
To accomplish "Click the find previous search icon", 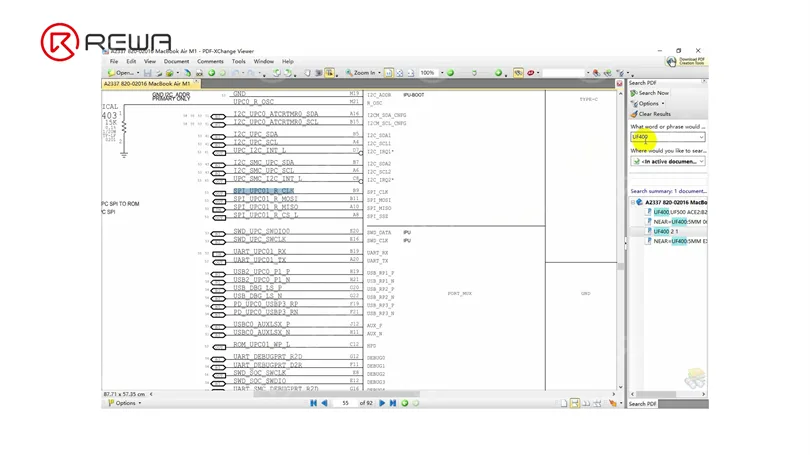I will click(x=596, y=73).
